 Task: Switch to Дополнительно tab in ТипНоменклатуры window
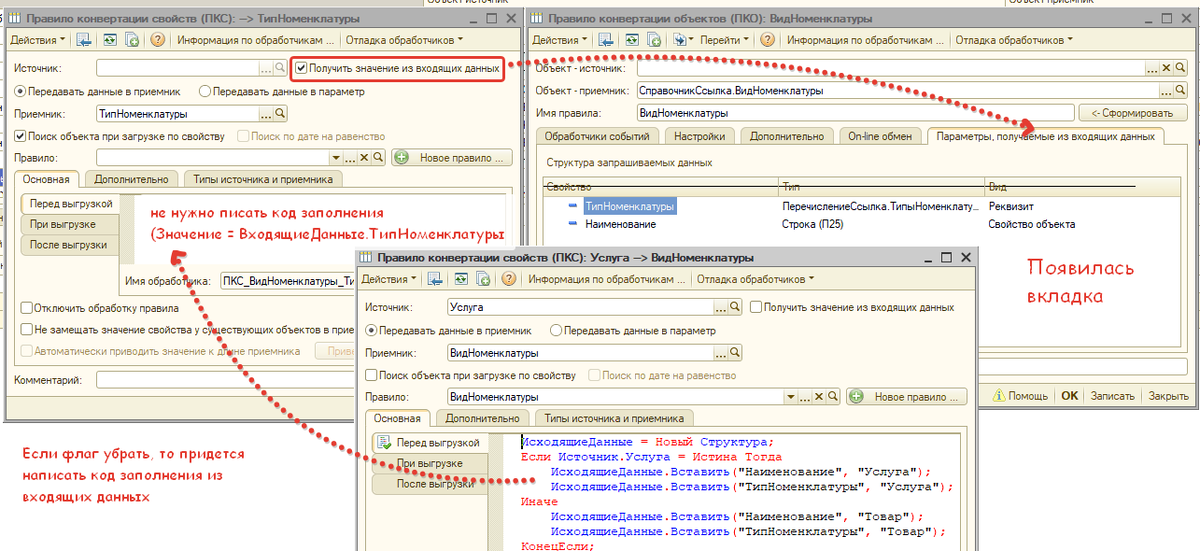click(131, 179)
